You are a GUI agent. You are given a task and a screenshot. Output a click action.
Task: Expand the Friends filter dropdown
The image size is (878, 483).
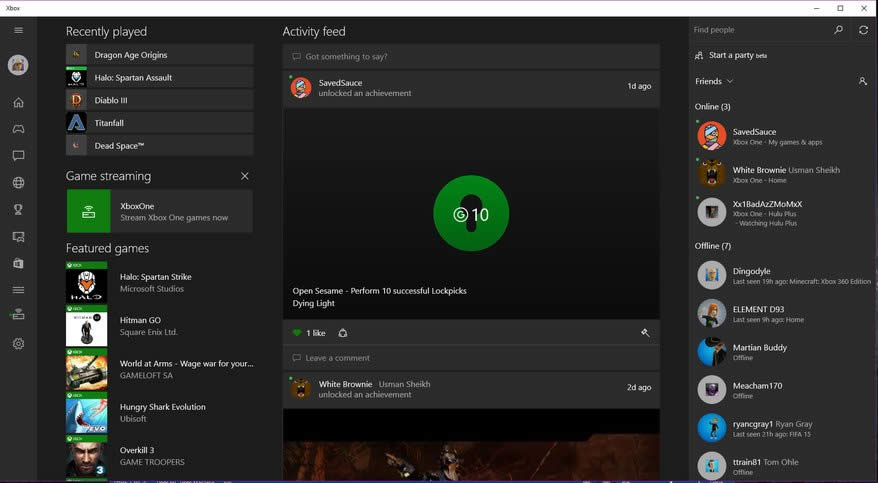(x=714, y=81)
